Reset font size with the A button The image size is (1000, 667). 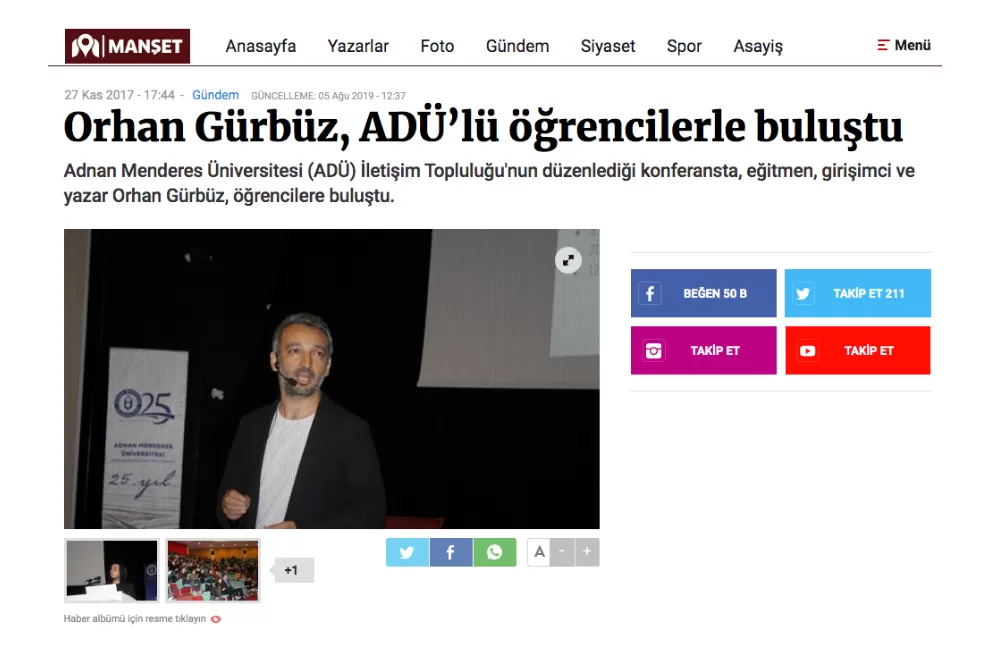[x=539, y=552]
